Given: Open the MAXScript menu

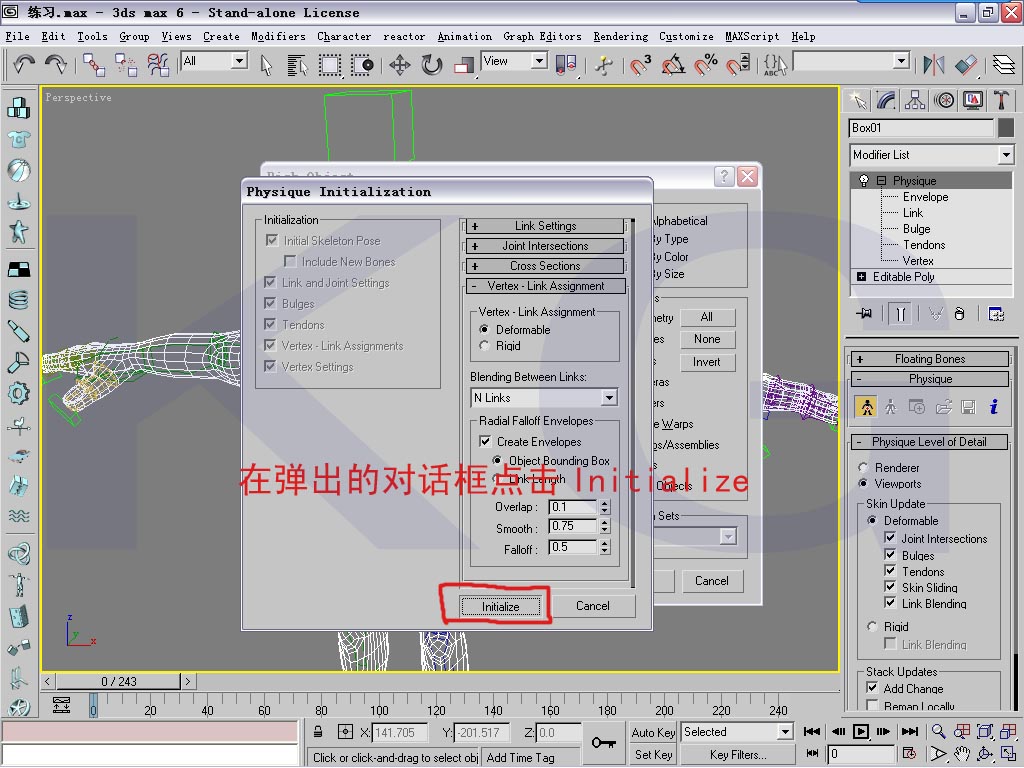Looking at the screenshot, I should [x=752, y=37].
